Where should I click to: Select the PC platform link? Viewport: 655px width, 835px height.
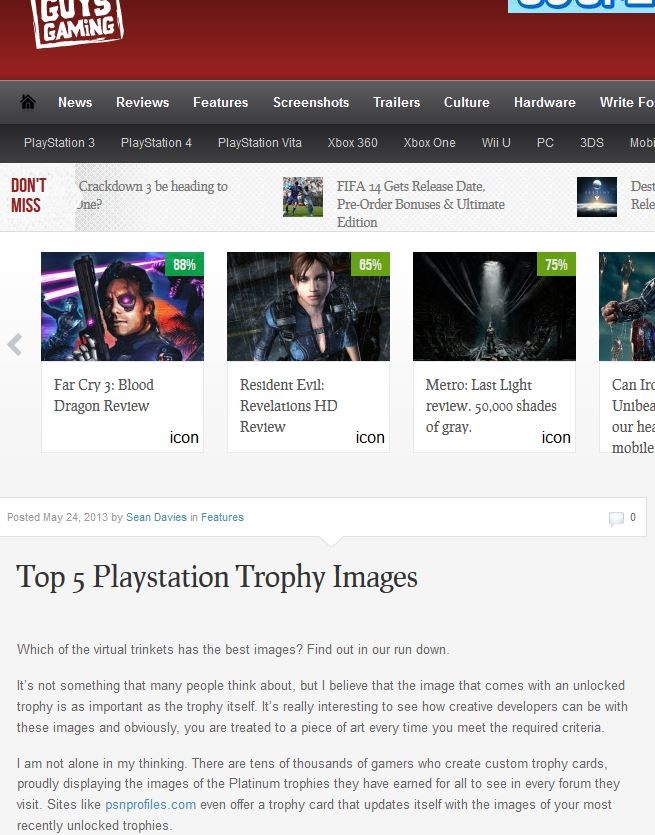(x=545, y=143)
